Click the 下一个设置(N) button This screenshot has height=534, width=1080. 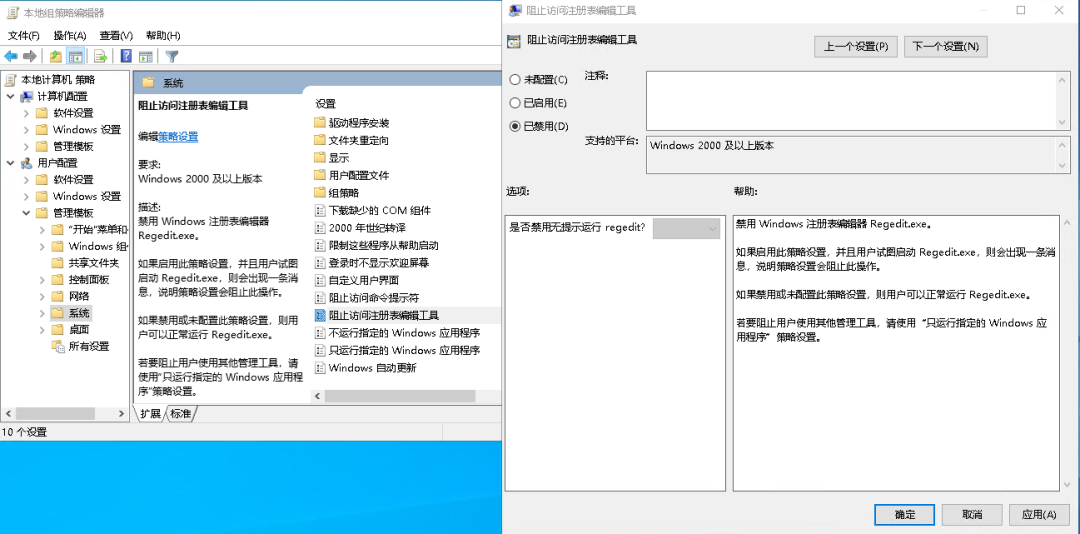946,46
